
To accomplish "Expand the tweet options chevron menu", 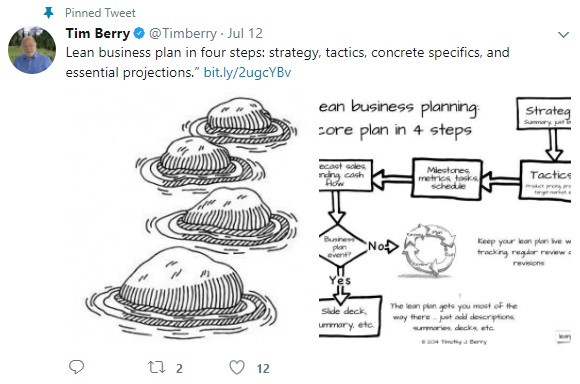I will pos(563,35).
